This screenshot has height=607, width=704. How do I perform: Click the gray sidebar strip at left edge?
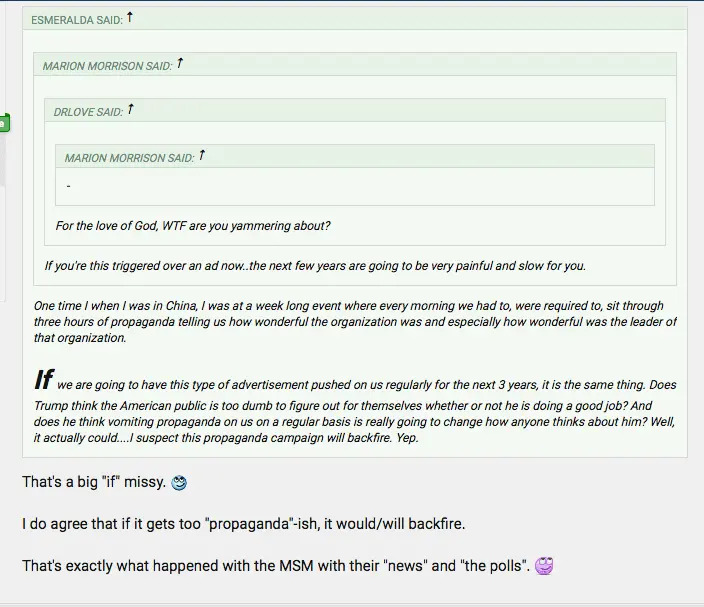[3, 160]
